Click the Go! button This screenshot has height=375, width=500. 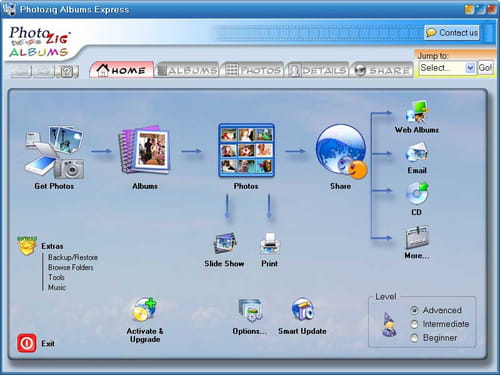pyautogui.click(x=485, y=68)
